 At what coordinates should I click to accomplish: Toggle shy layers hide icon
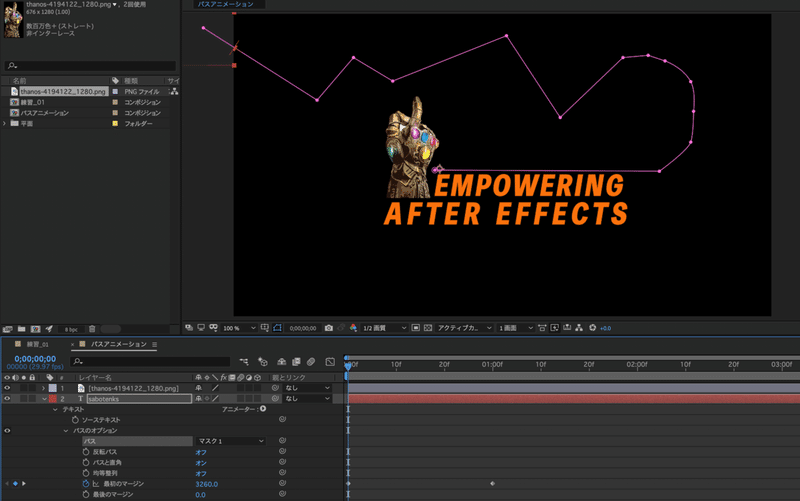(x=281, y=362)
